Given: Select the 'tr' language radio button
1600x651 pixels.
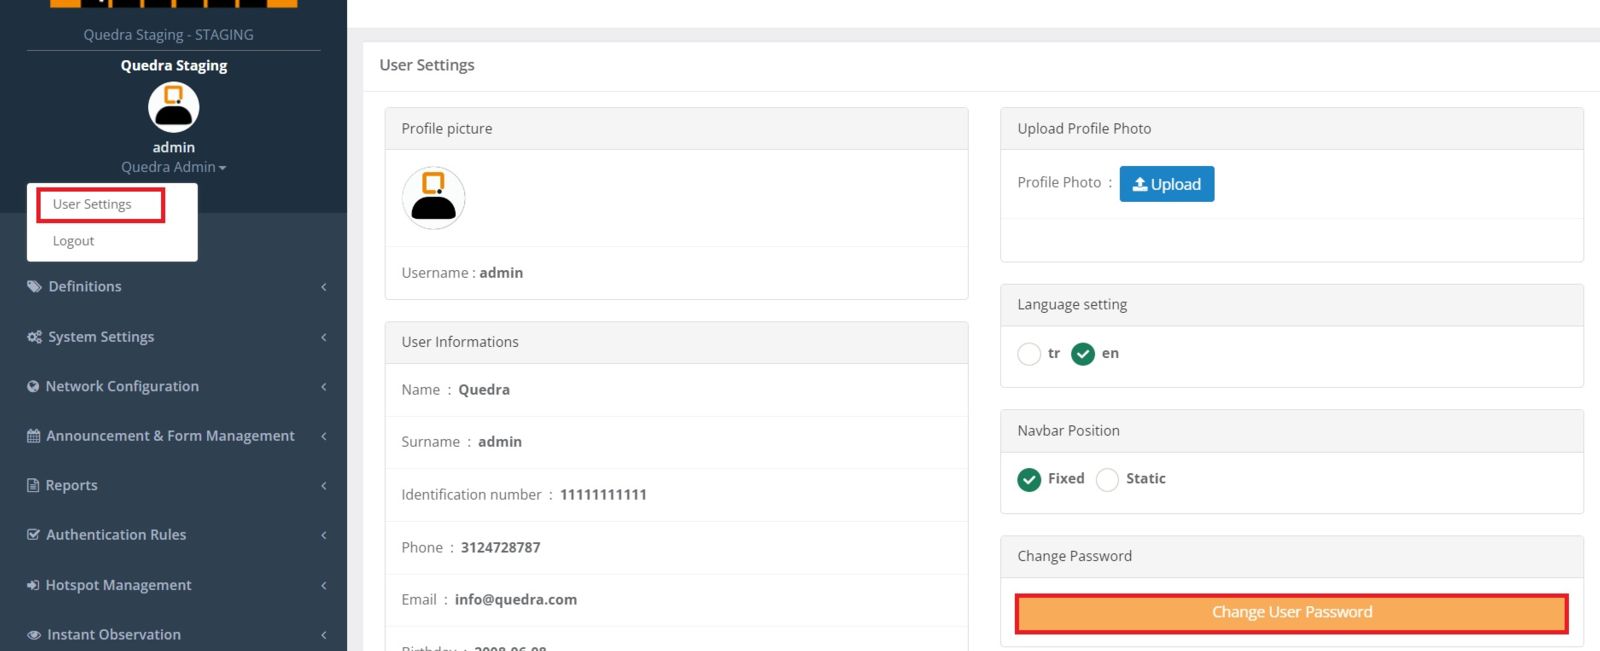Looking at the screenshot, I should point(1029,354).
